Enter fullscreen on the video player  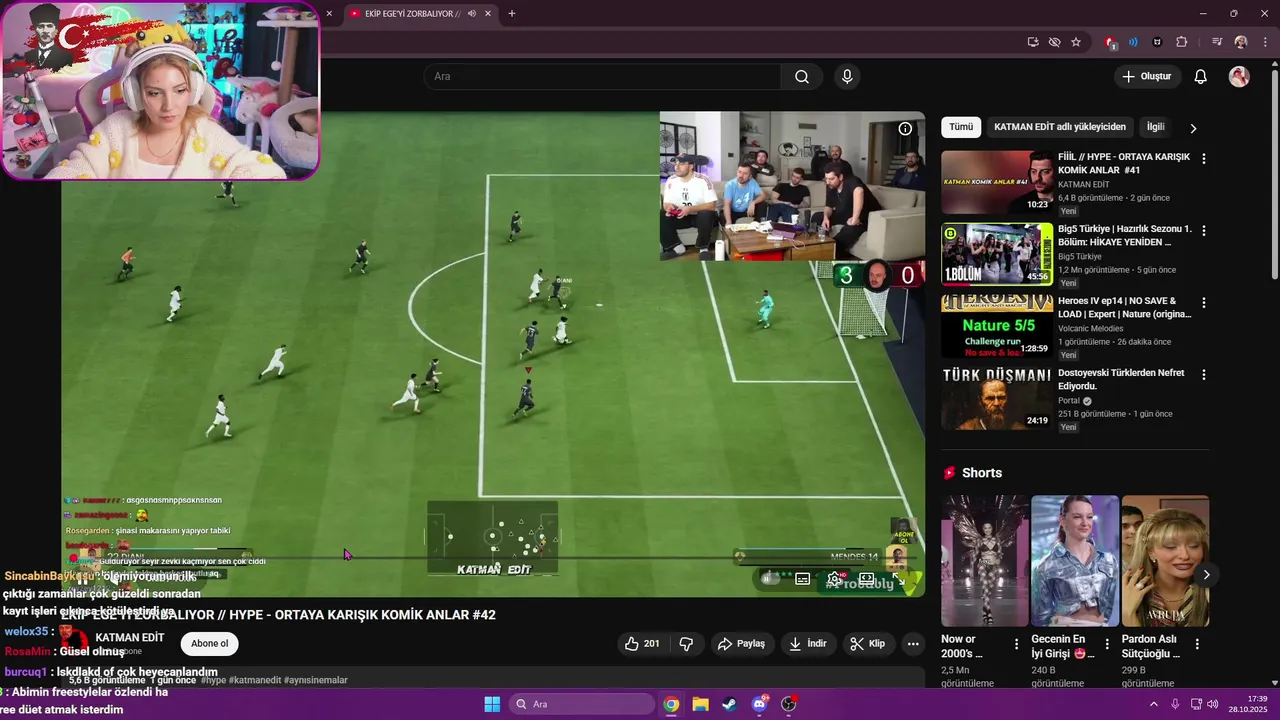pyautogui.click(x=898, y=578)
